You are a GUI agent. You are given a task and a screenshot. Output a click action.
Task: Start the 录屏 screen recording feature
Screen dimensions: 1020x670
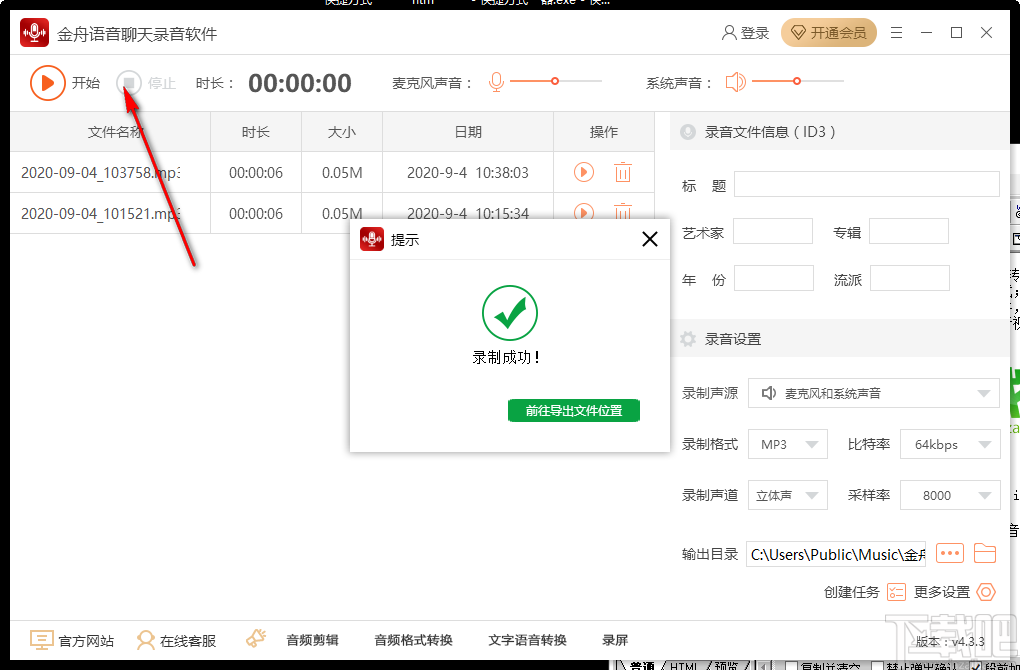click(615, 640)
